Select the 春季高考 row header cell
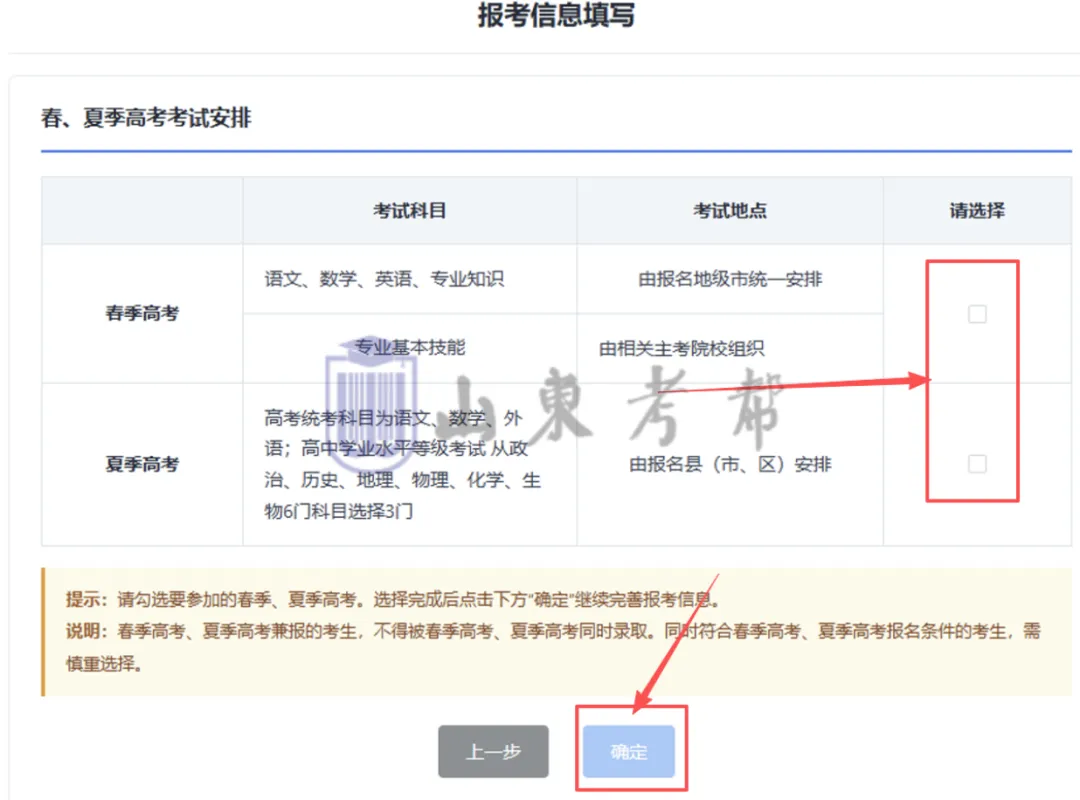 (x=142, y=314)
